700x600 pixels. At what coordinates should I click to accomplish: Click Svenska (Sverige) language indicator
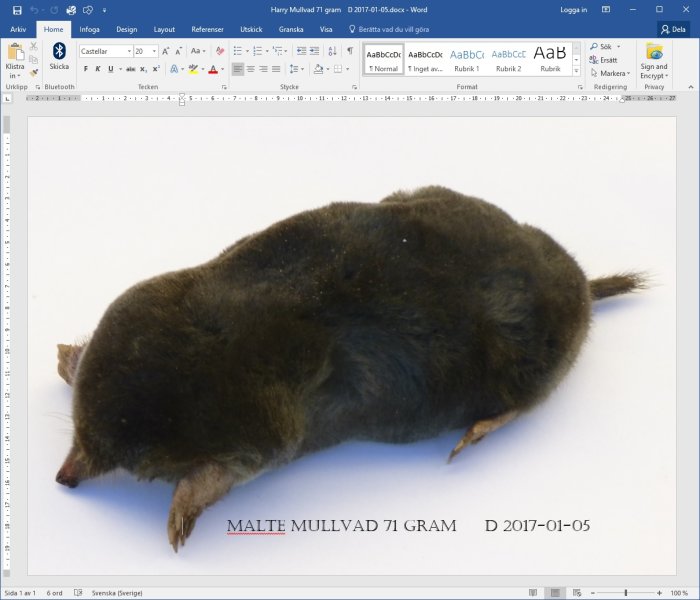point(117,593)
